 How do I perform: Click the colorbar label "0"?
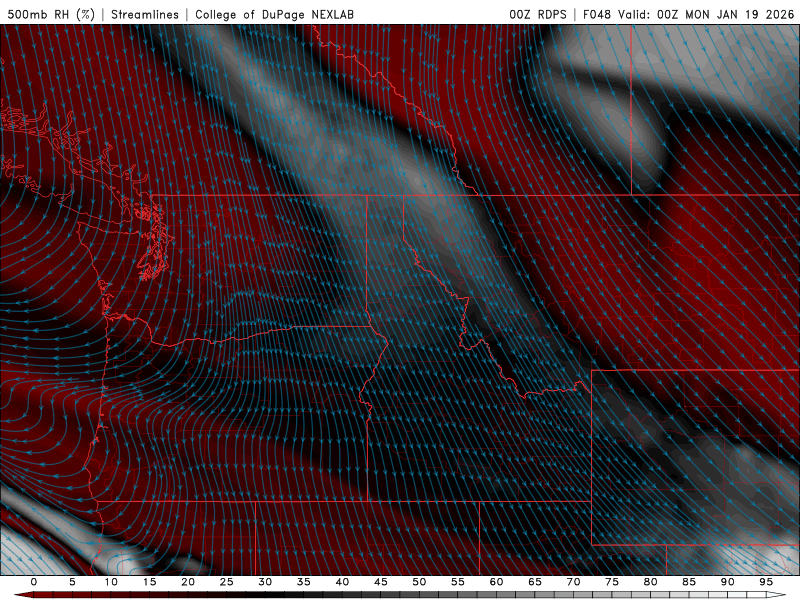click(34, 582)
